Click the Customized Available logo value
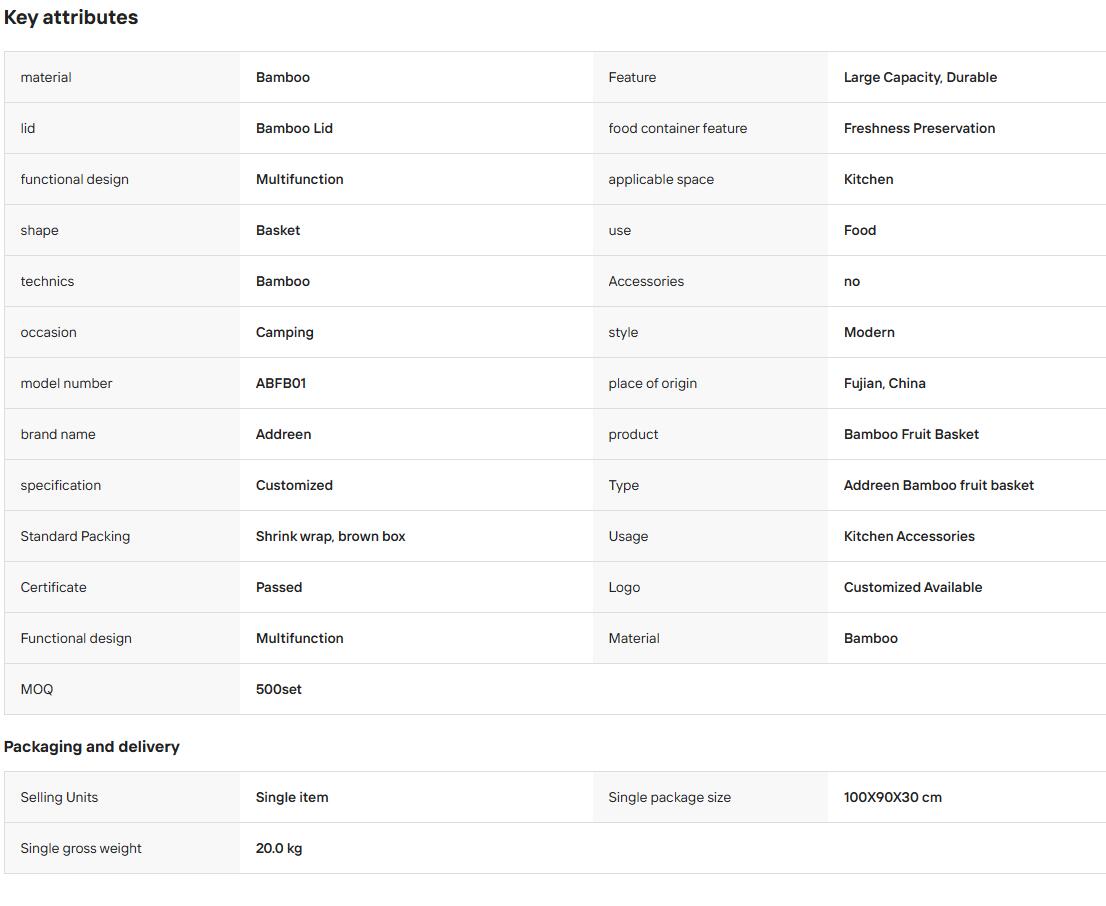This screenshot has height=906, width=1106. pyautogui.click(x=913, y=587)
